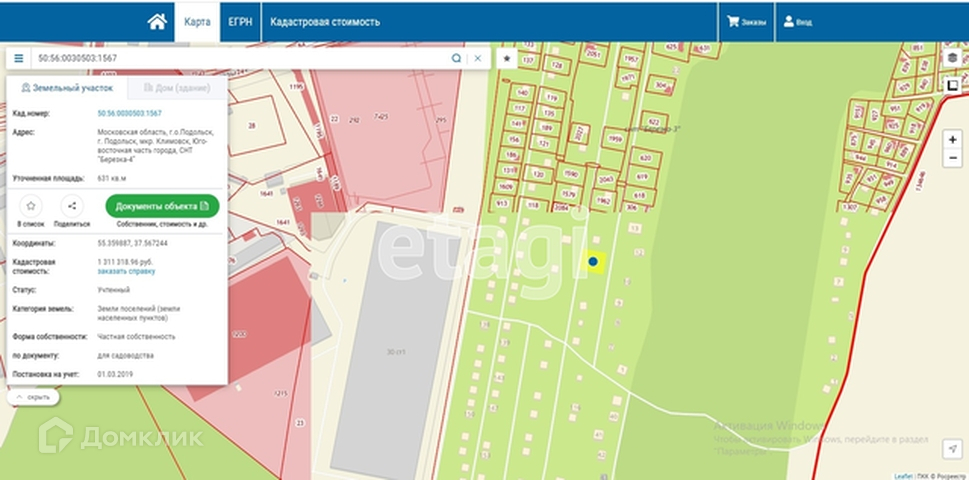Open favorites star next to search bar
This screenshot has width=969, height=480.
(507, 59)
